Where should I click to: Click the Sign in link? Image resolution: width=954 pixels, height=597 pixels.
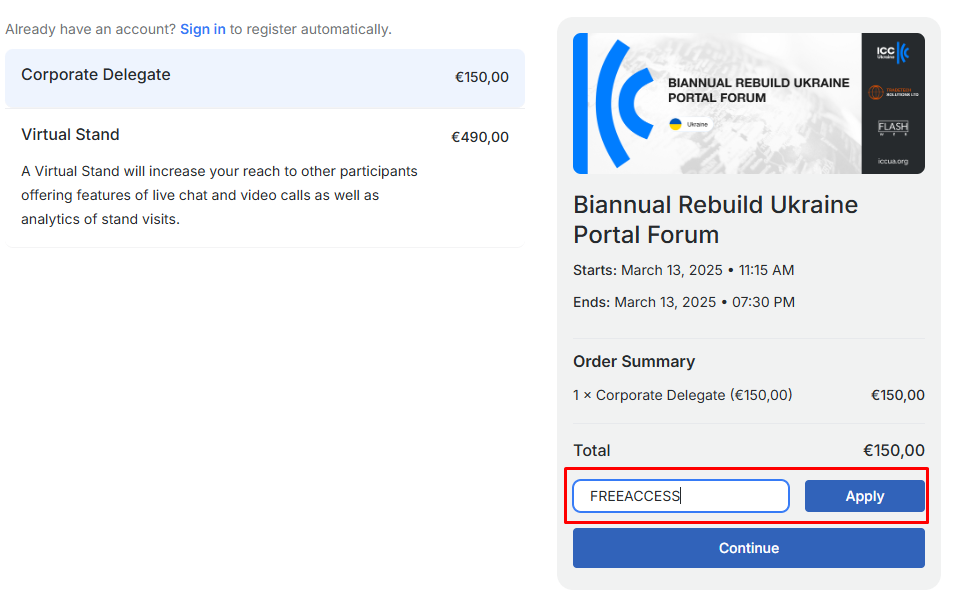203,29
